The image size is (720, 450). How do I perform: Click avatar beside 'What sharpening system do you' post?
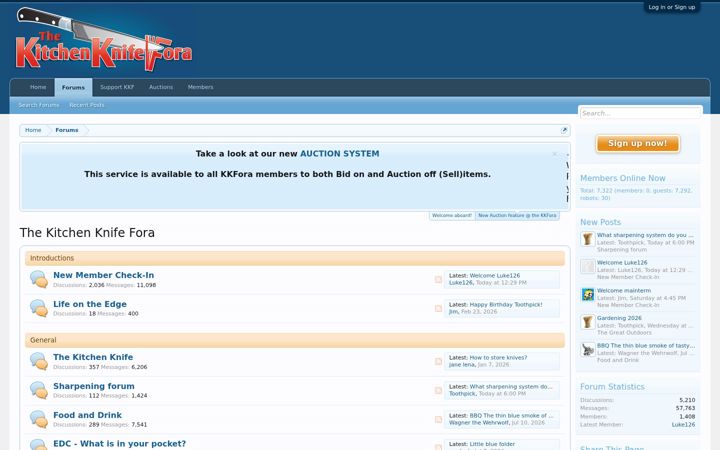(x=587, y=239)
